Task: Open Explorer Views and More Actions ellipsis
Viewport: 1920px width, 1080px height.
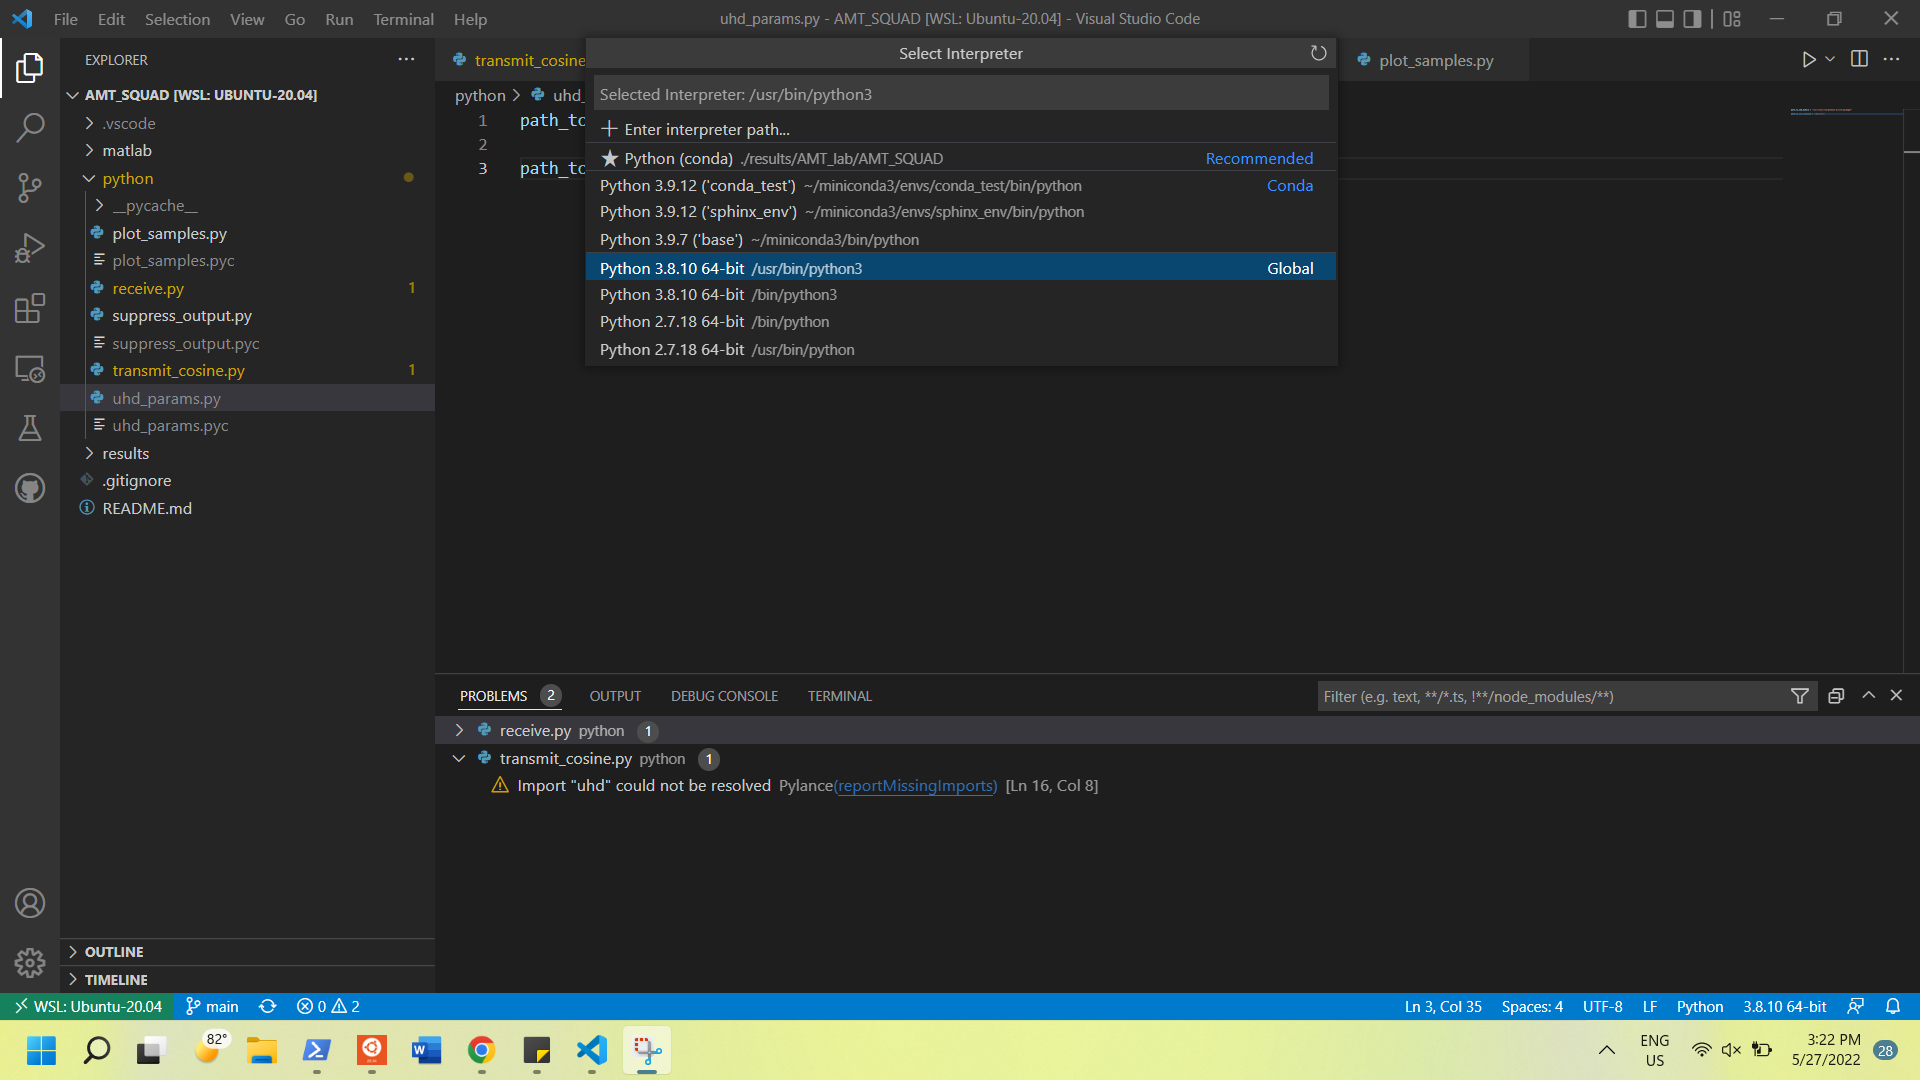Action: coord(406,59)
